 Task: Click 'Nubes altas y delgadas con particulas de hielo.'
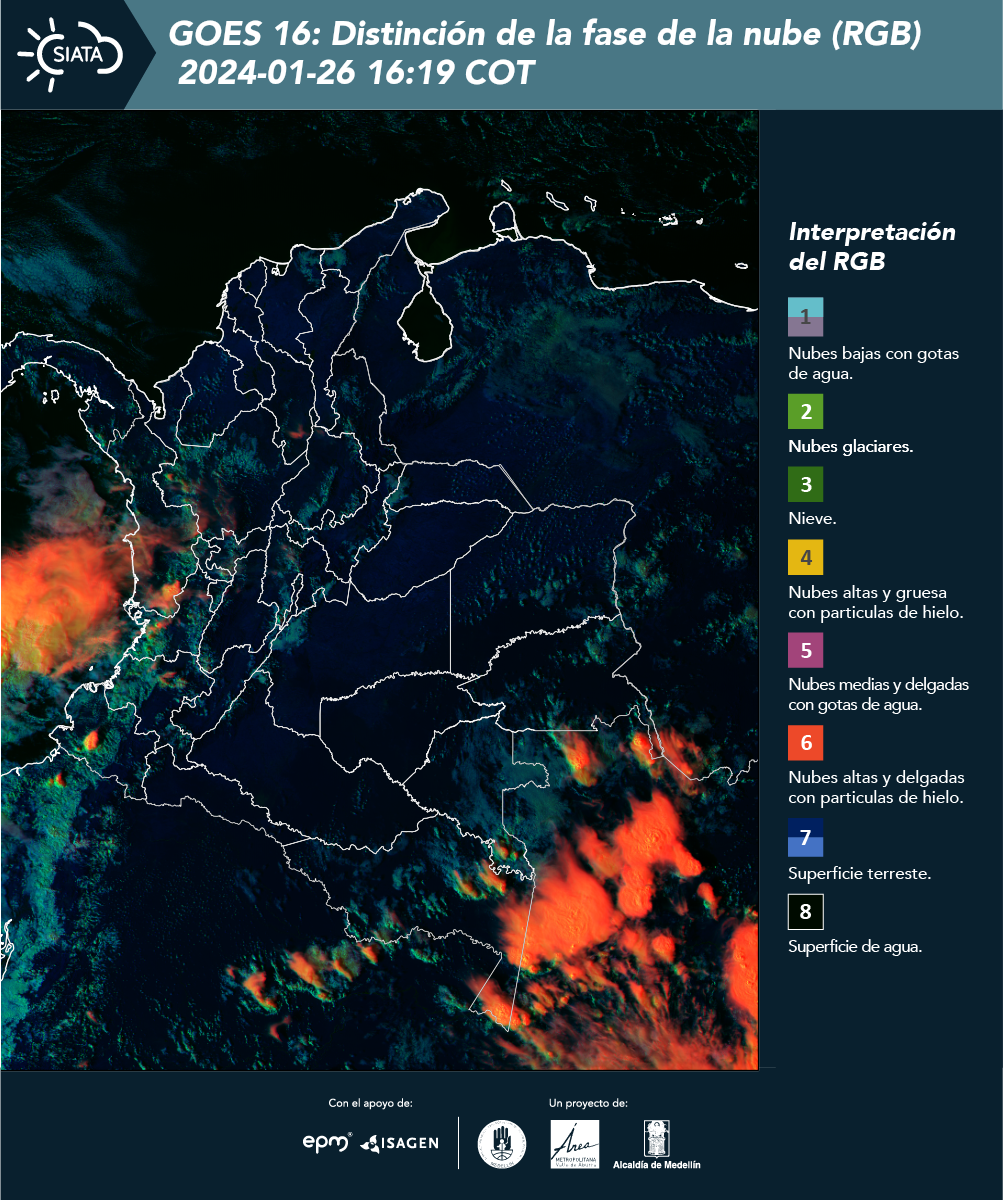(876, 788)
